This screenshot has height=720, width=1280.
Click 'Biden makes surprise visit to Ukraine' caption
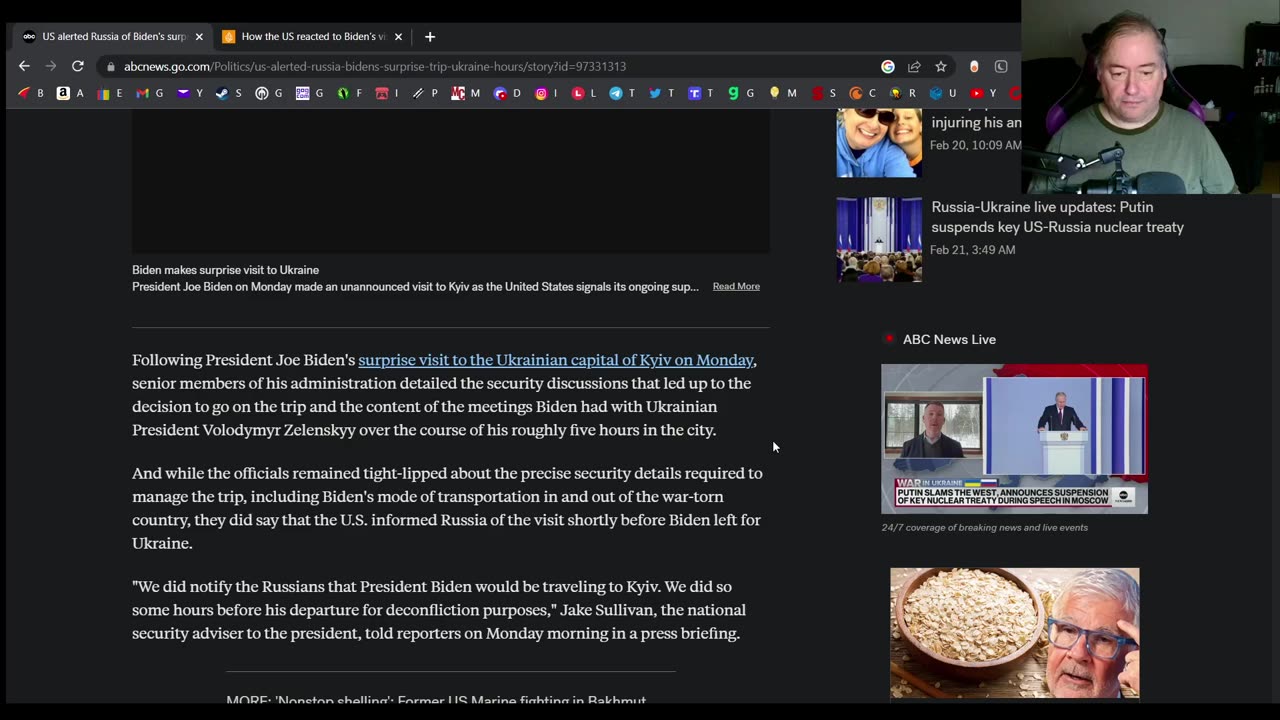(225, 270)
